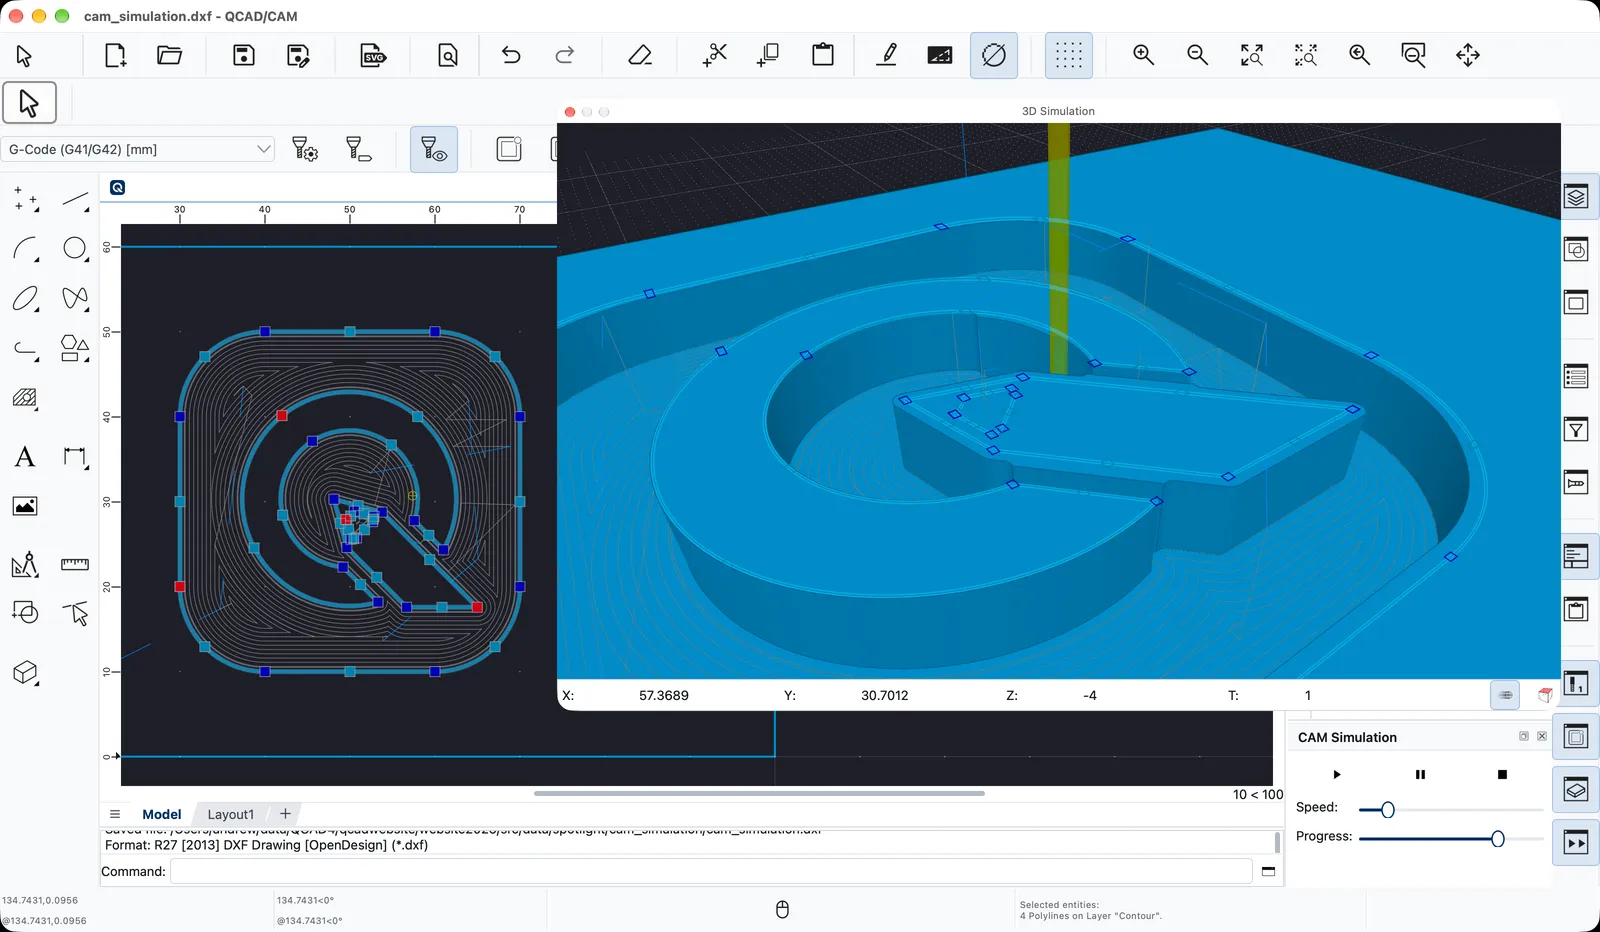The width and height of the screenshot is (1600, 932).
Task: Pause the CAM simulation
Action: pos(1420,774)
